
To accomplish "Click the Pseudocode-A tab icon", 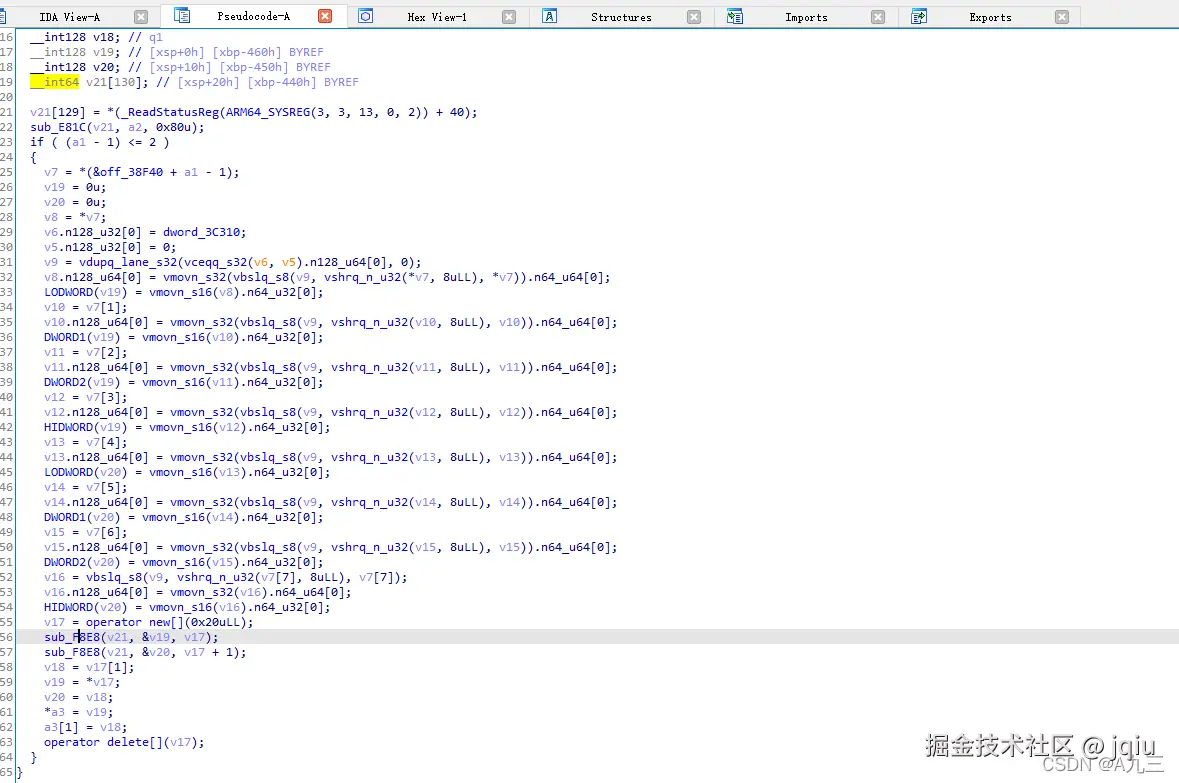I will pyautogui.click(x=181, y=15).
